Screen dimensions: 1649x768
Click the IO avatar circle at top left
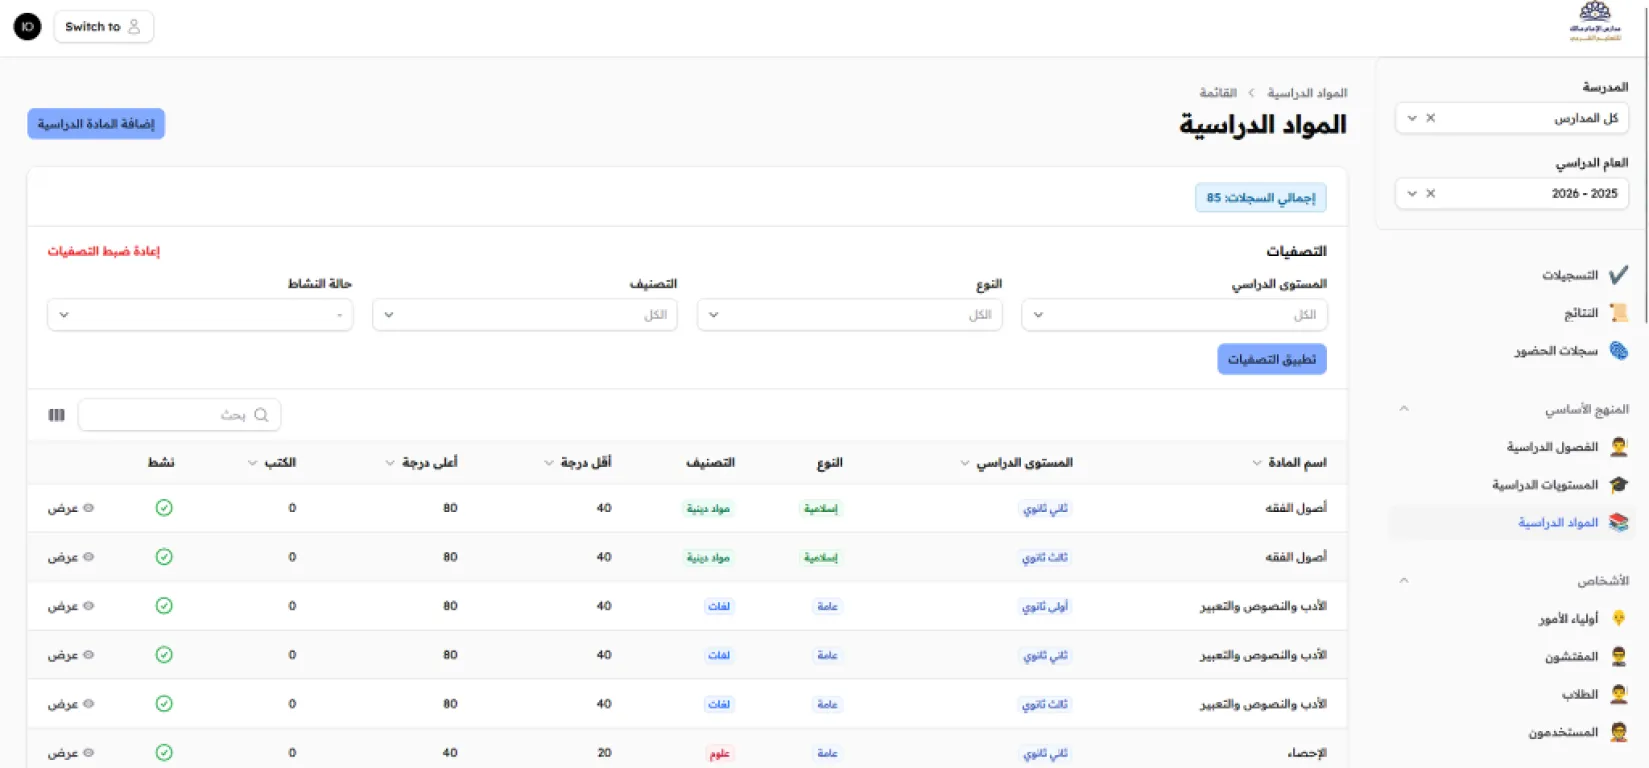point(27,27)
